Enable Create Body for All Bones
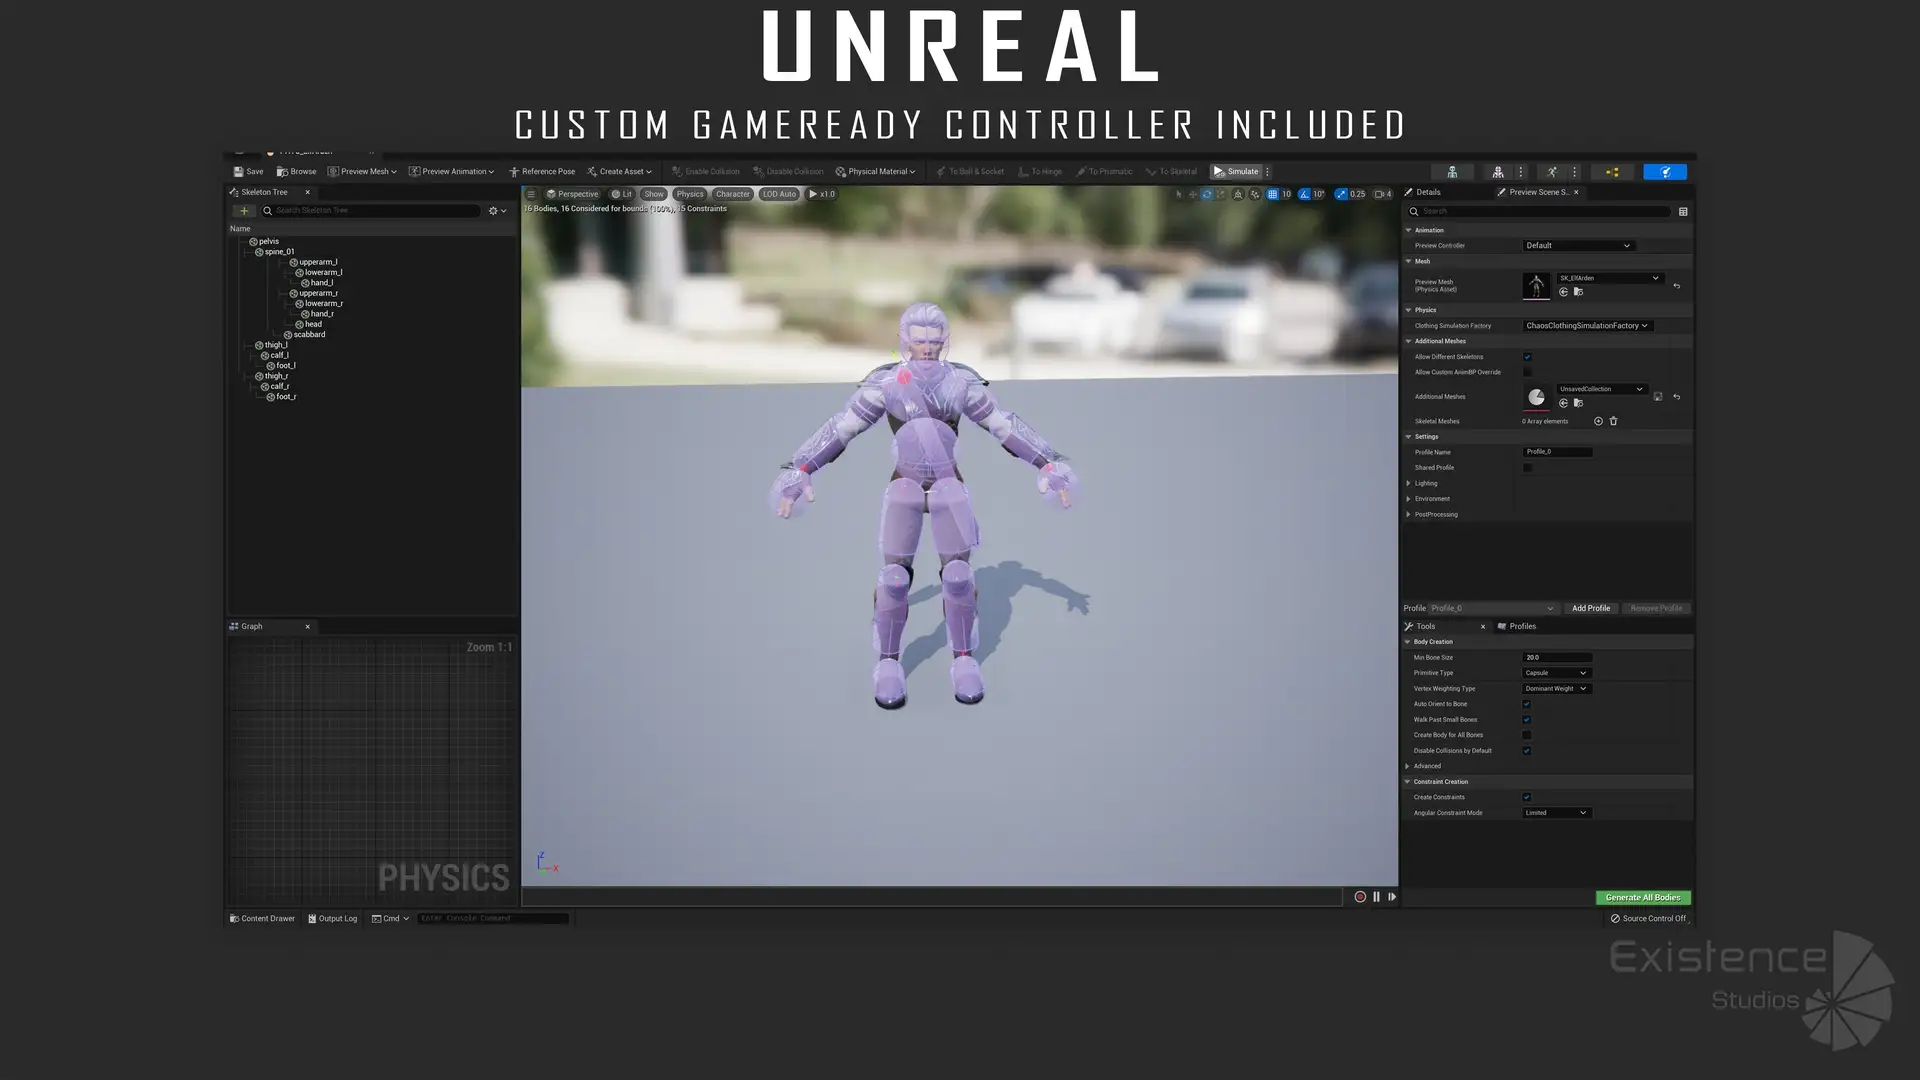The height and width of the screenshot is (1080, 1920). (1527, 735)
